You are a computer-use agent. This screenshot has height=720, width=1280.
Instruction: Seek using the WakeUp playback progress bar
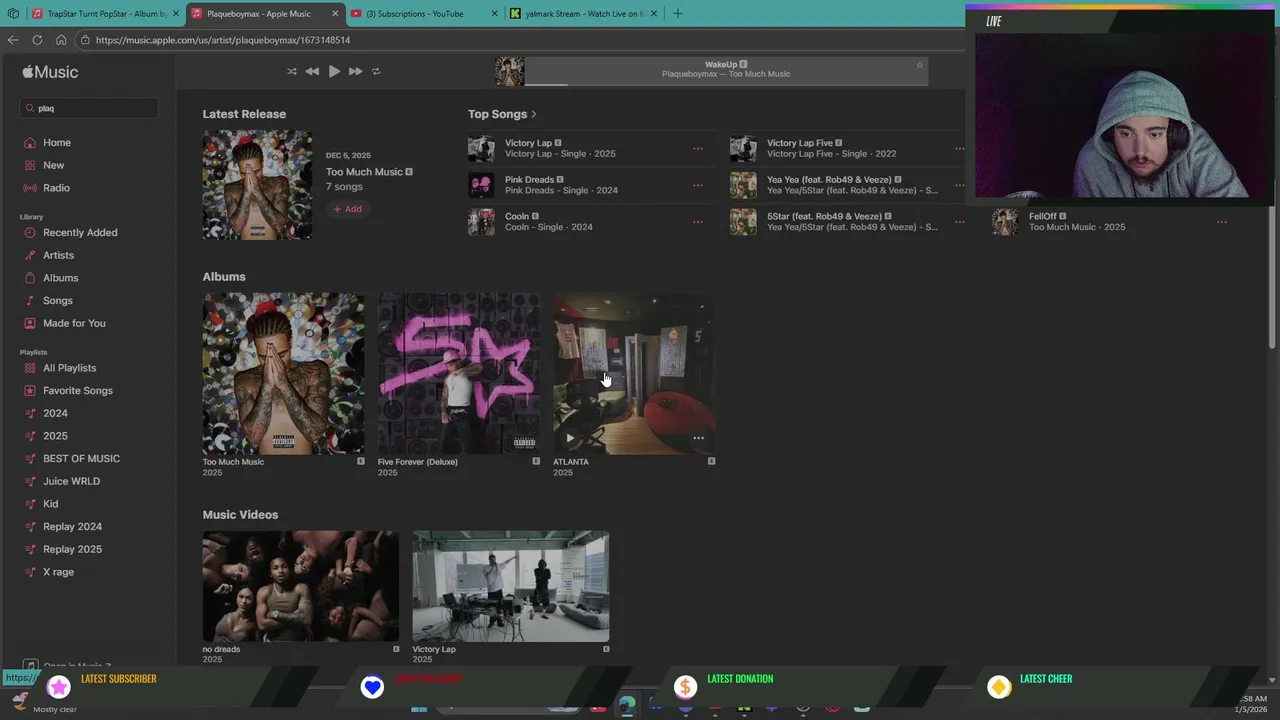(x=727, y=84)
